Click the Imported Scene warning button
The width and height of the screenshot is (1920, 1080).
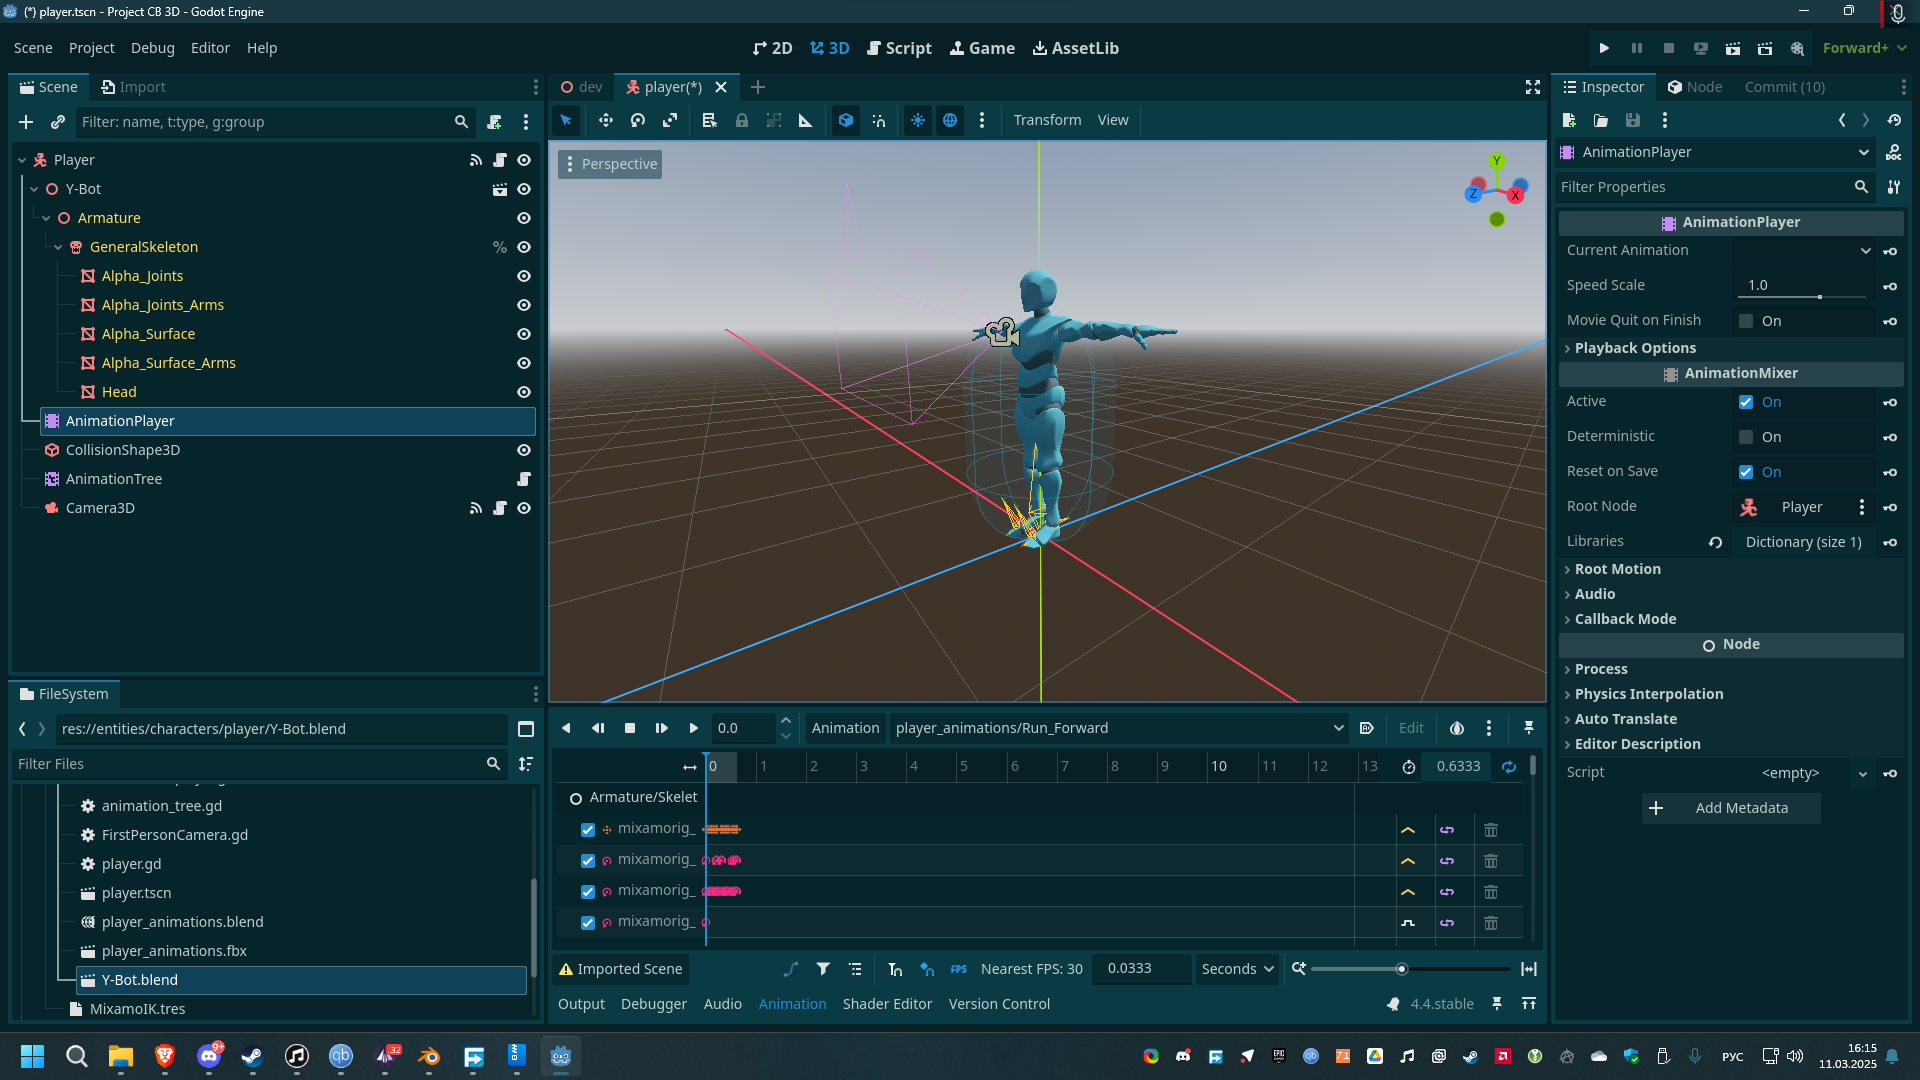pos(621,969)
